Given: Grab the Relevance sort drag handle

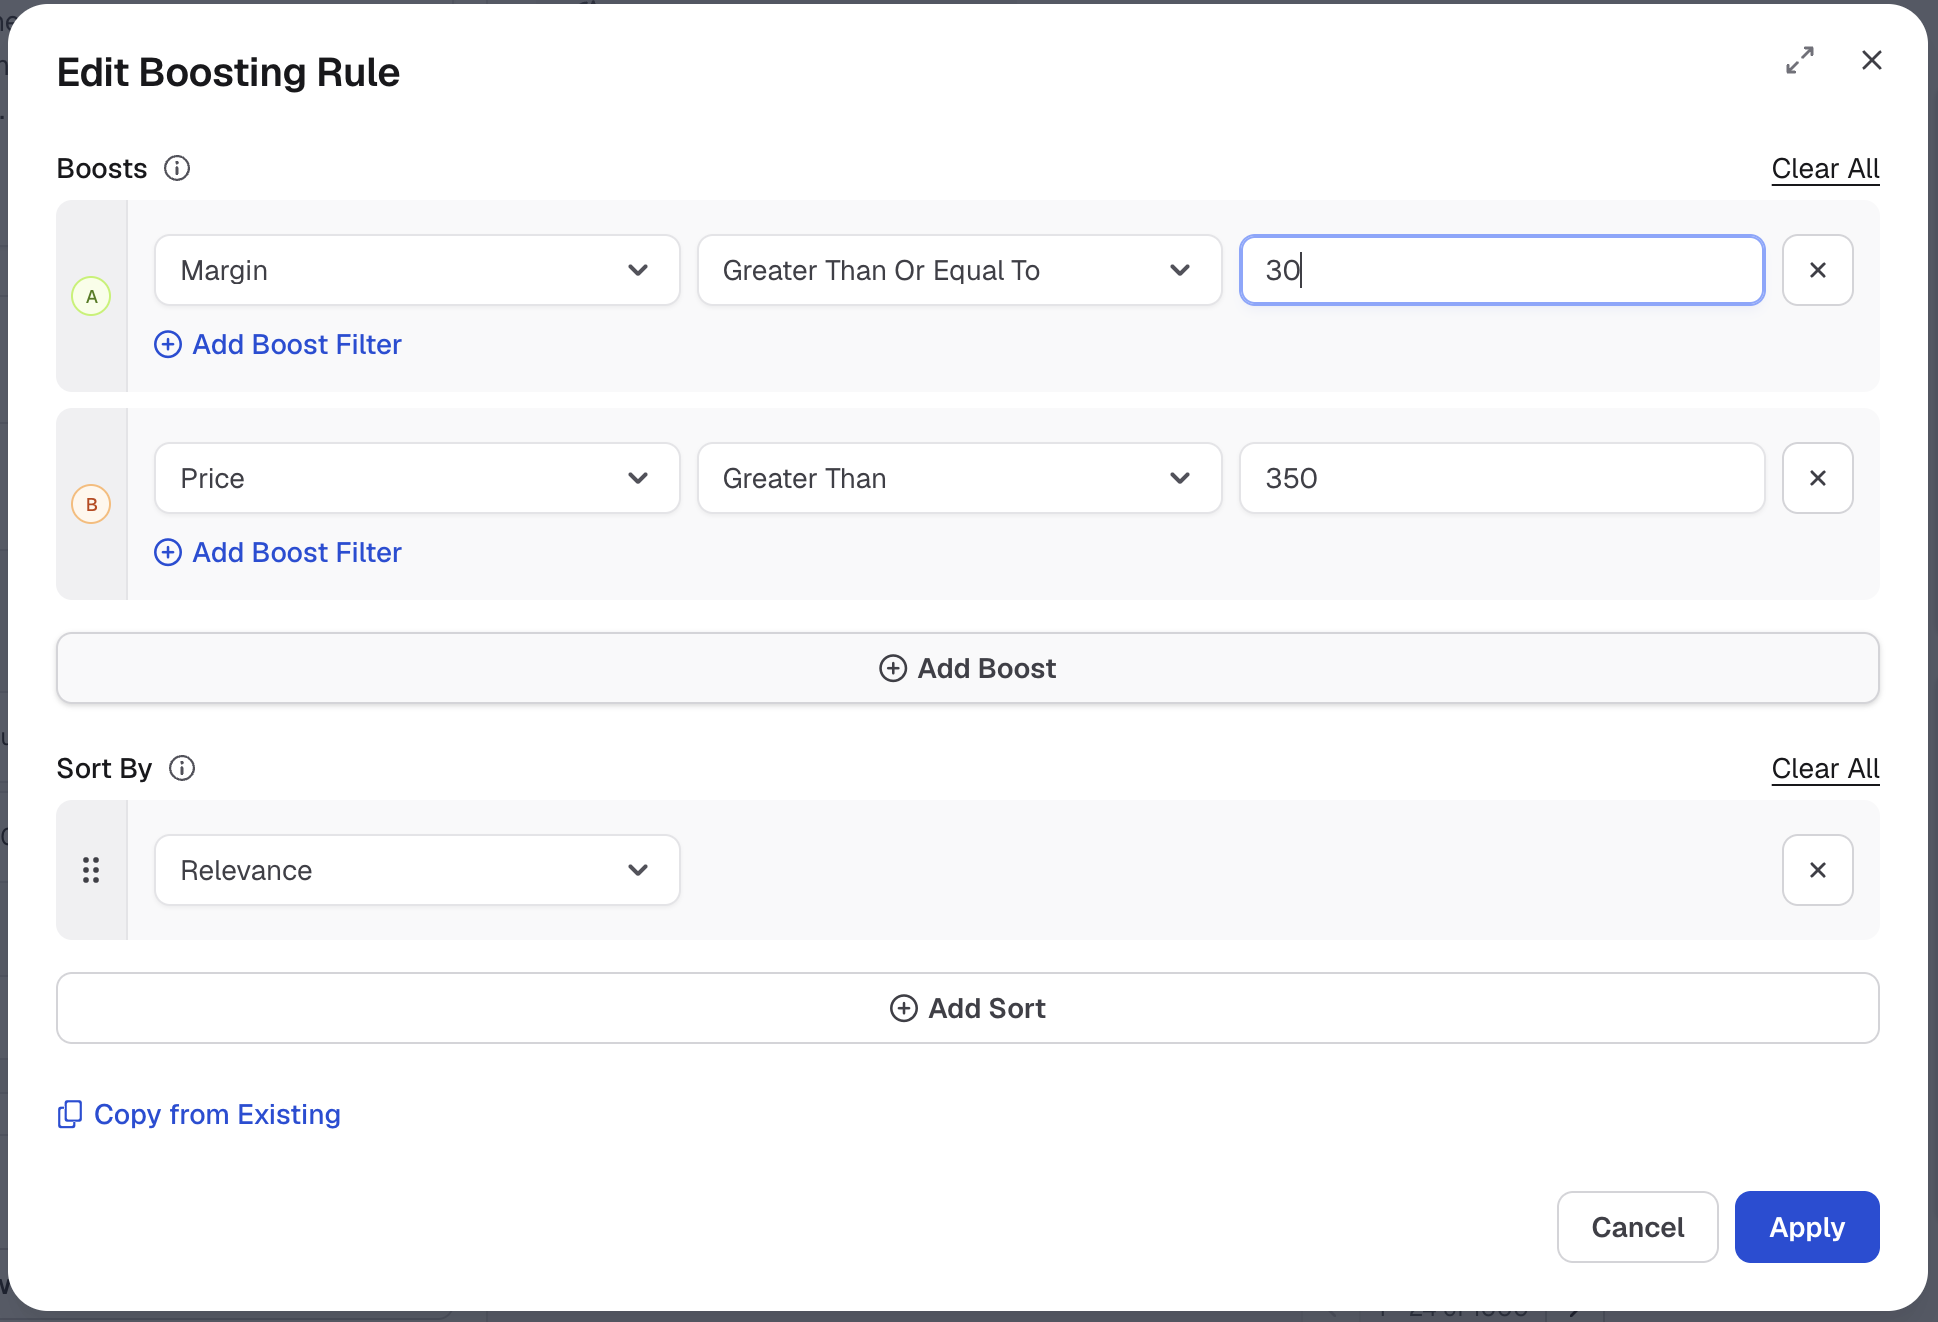Looking at the screenshot, I should click(x=91, y=870).
